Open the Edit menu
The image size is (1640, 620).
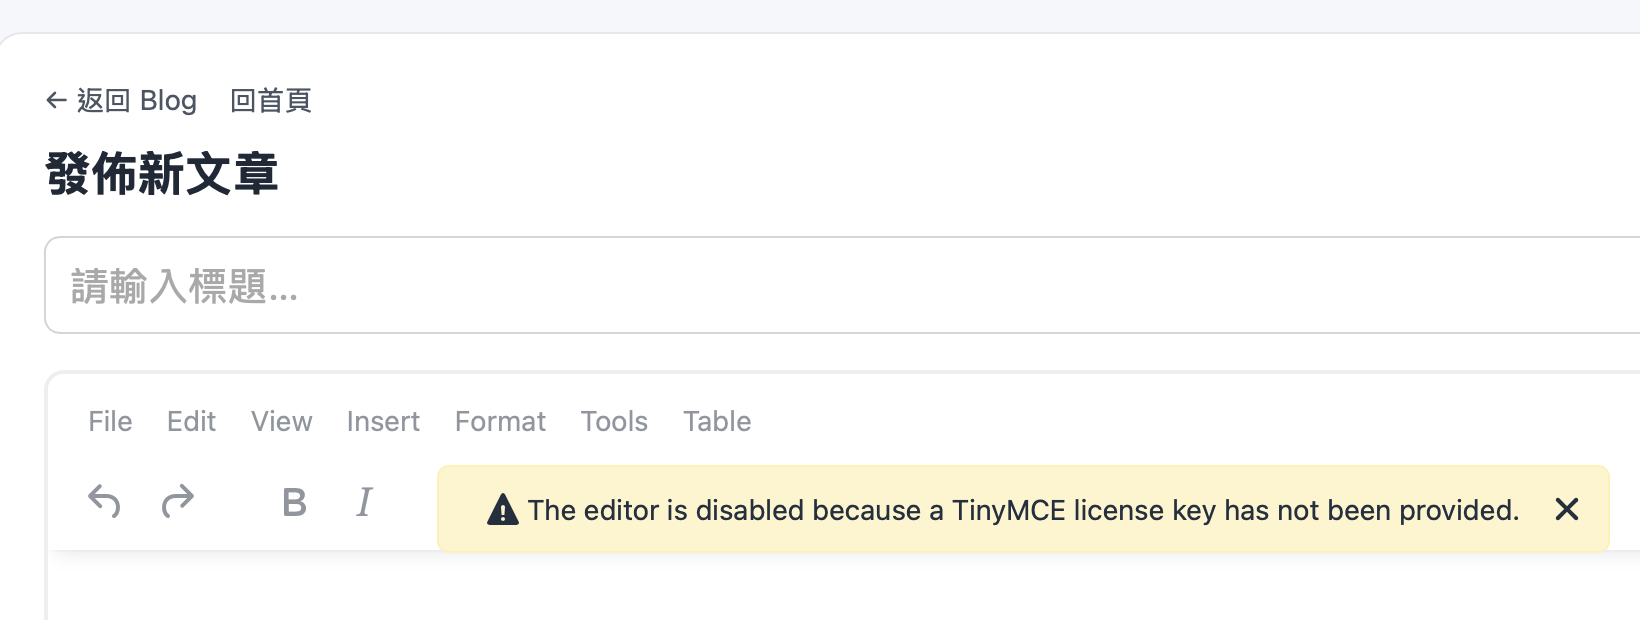pyautogui.click(x=191, y=422)
